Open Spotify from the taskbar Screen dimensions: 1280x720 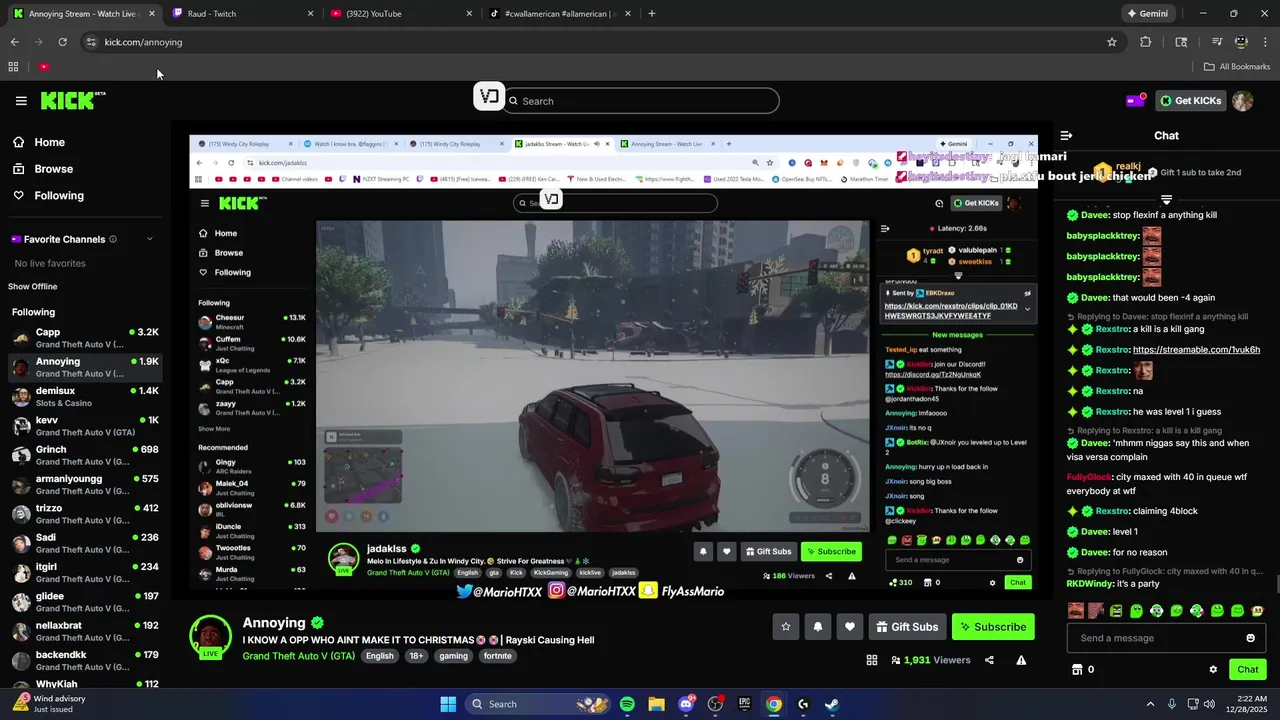click(627, 704)
